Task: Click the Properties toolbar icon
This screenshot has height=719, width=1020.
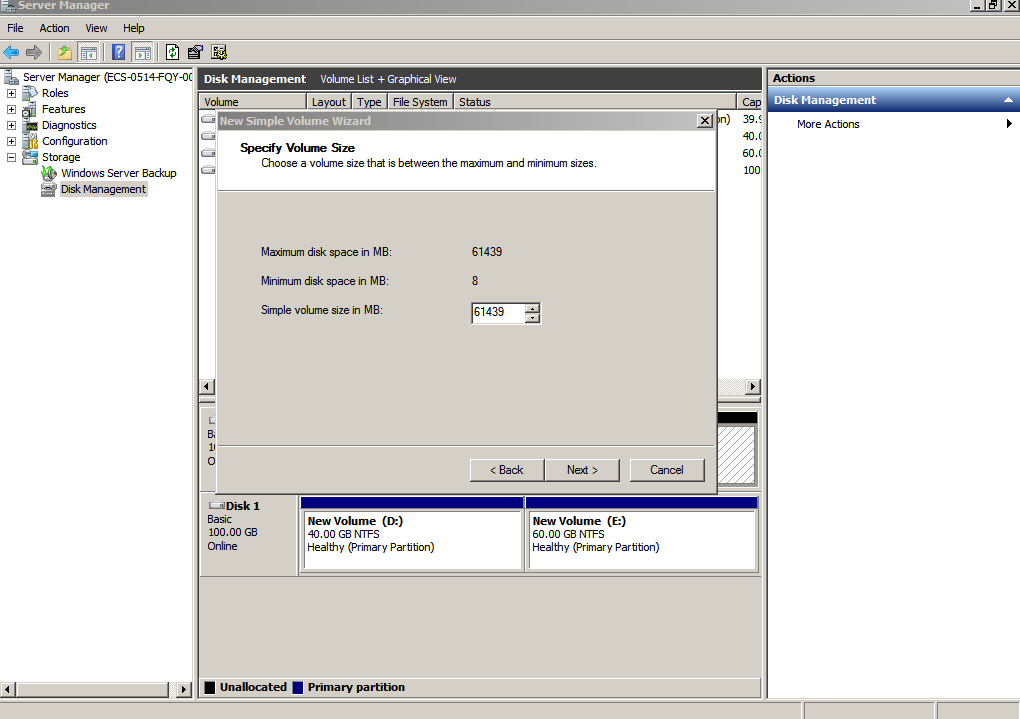Action: click(x=195, y=53)
